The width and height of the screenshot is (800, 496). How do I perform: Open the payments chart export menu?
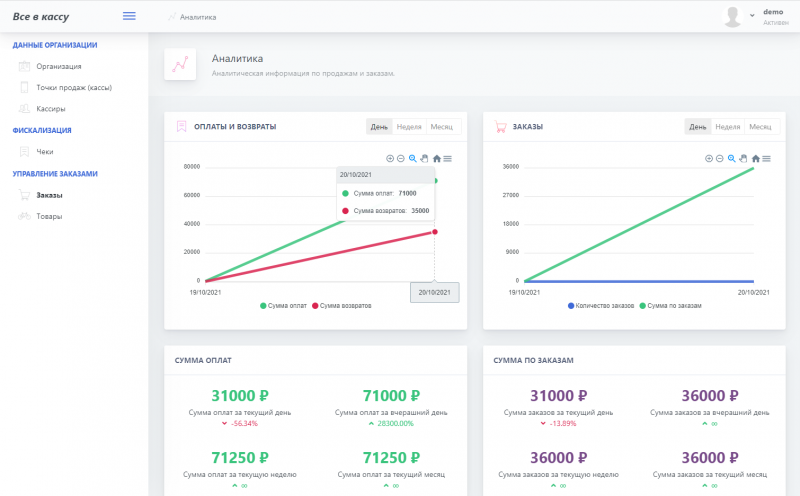coord(447,158)
